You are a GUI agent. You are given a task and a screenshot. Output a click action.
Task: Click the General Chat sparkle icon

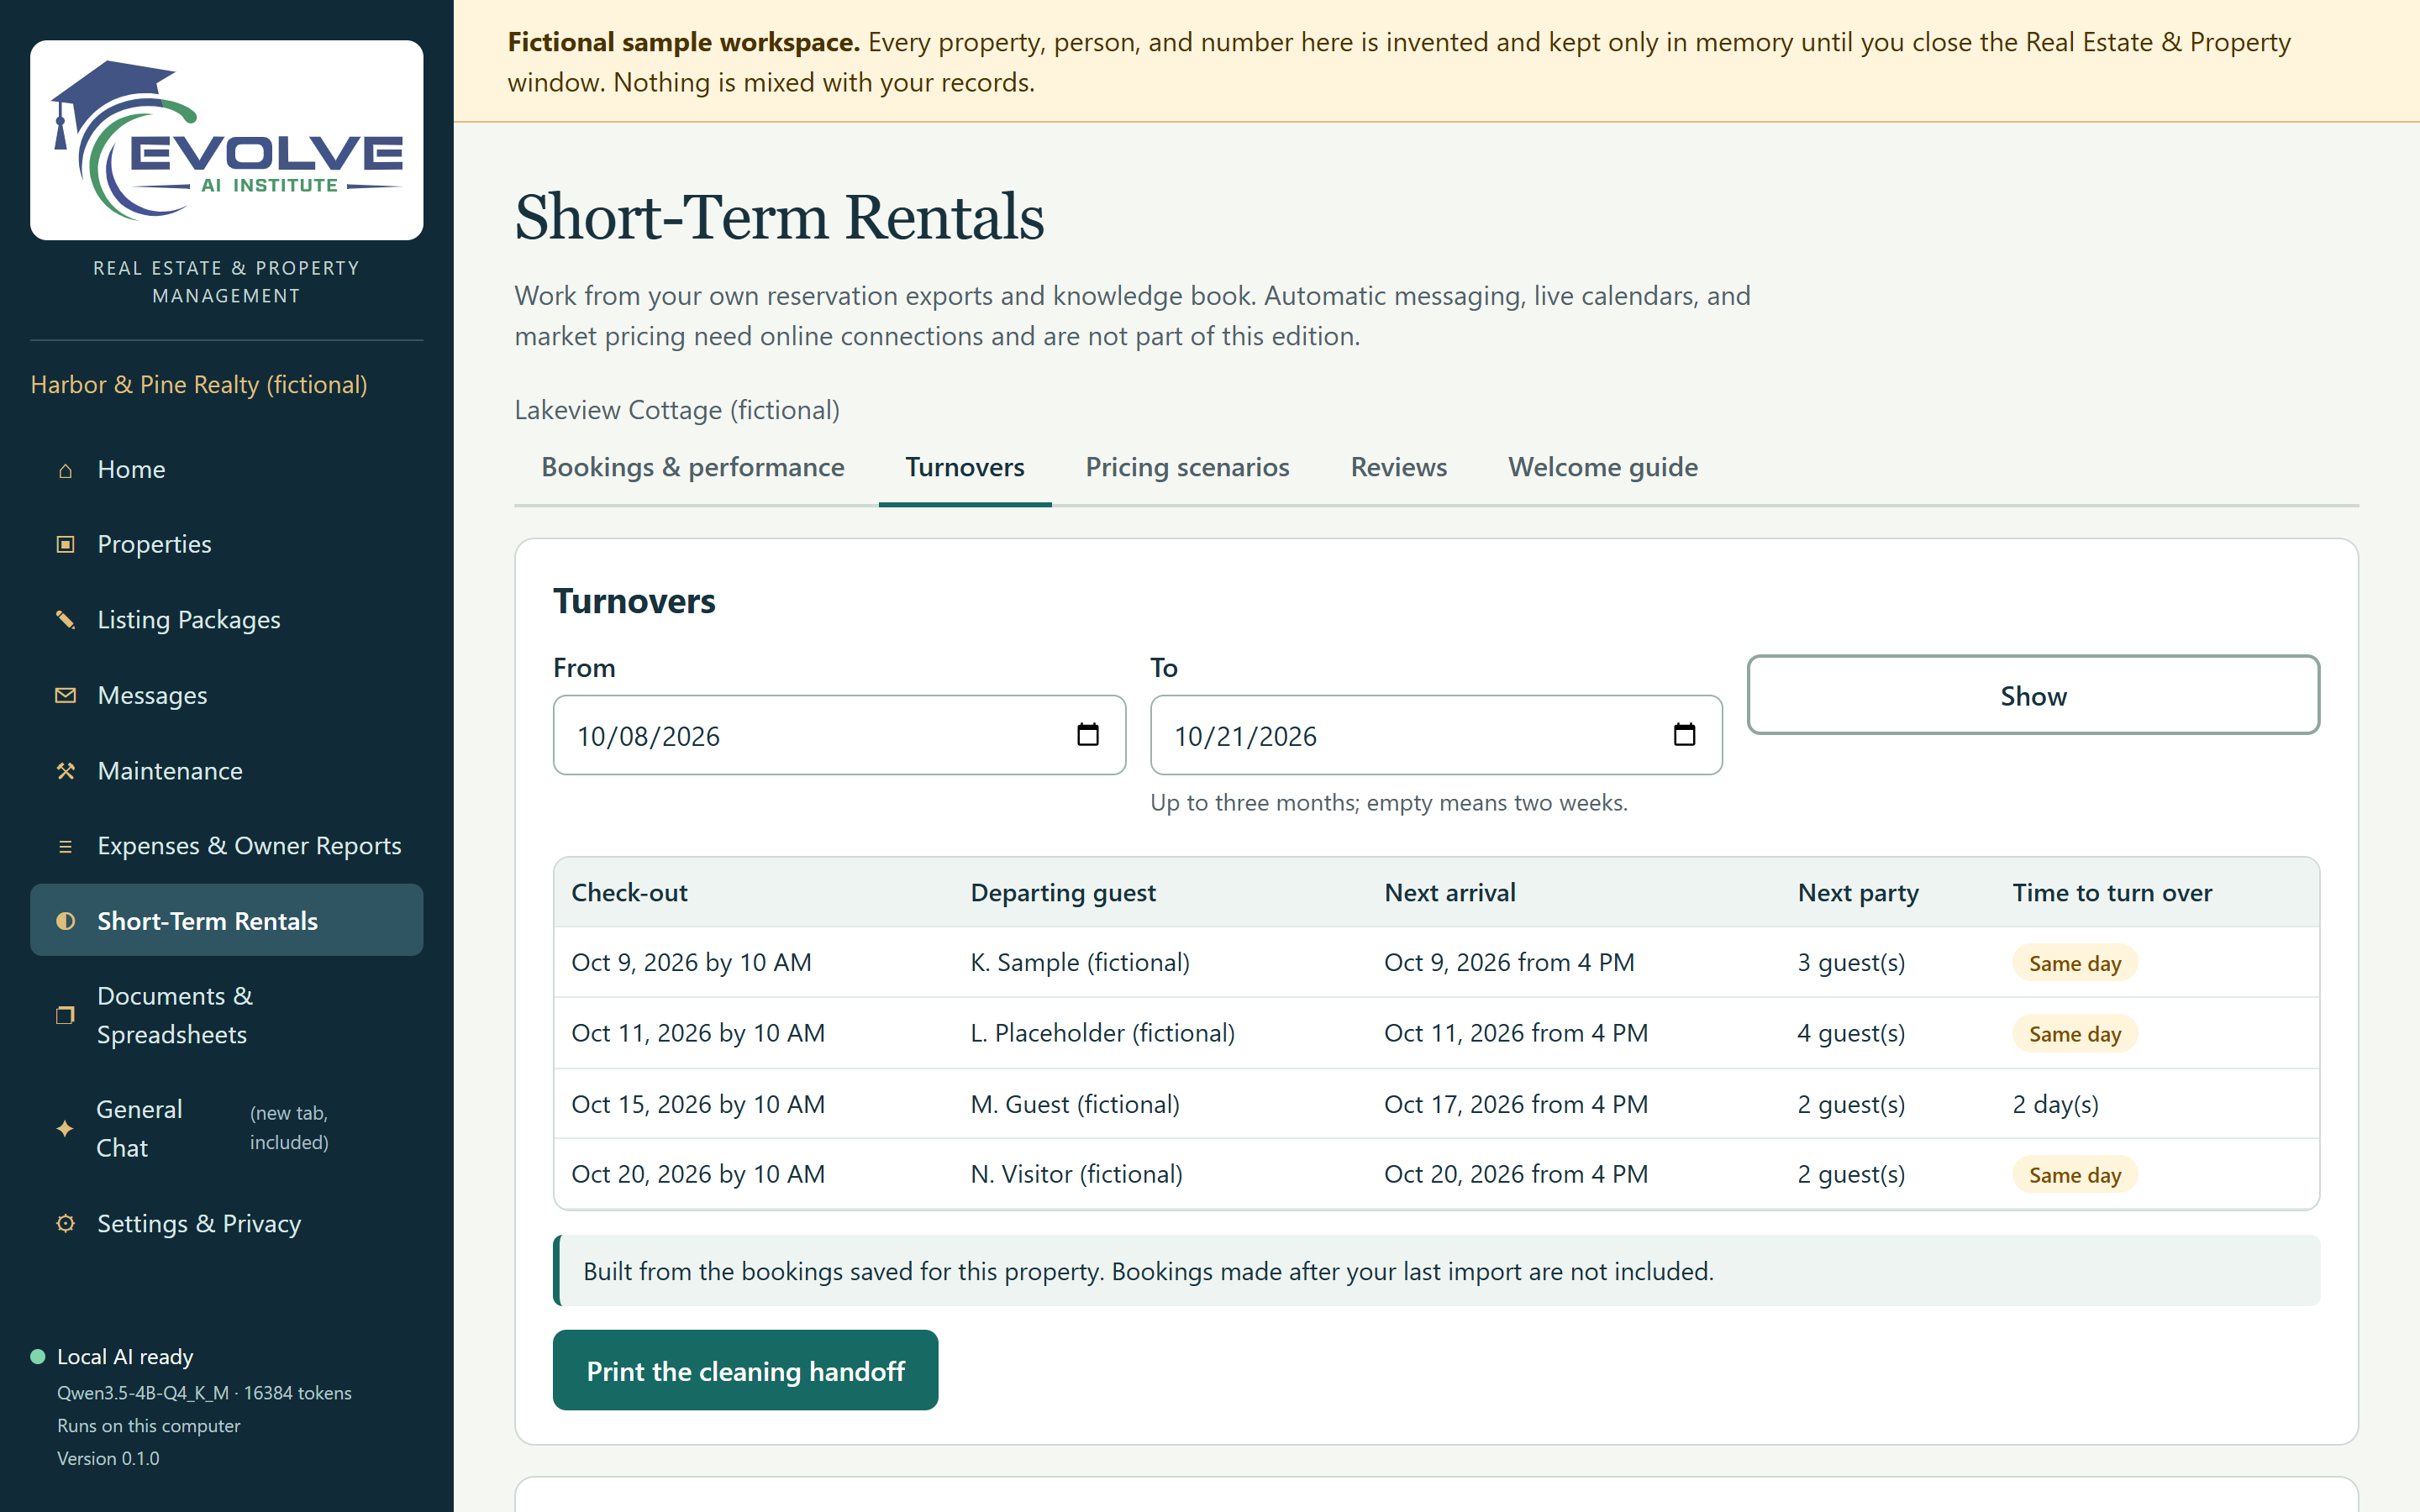65,1129
